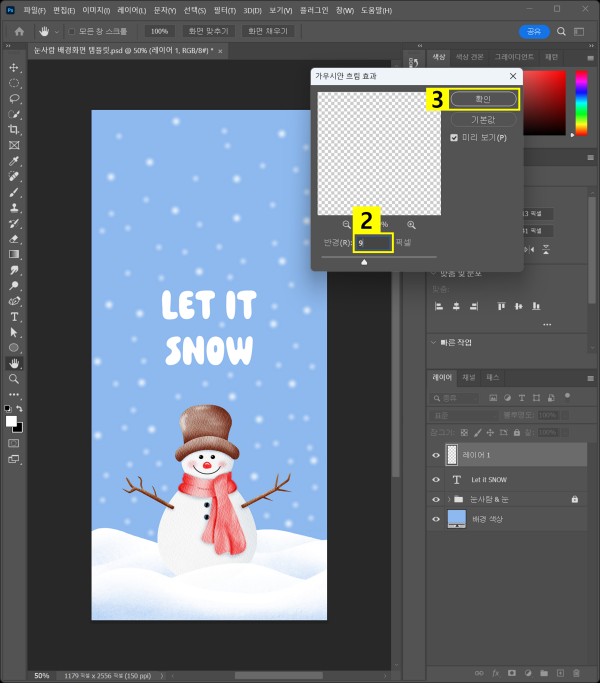Select the History Brush tool
Viewport: 600px width, 683px height.
click(x=14, y=223)
